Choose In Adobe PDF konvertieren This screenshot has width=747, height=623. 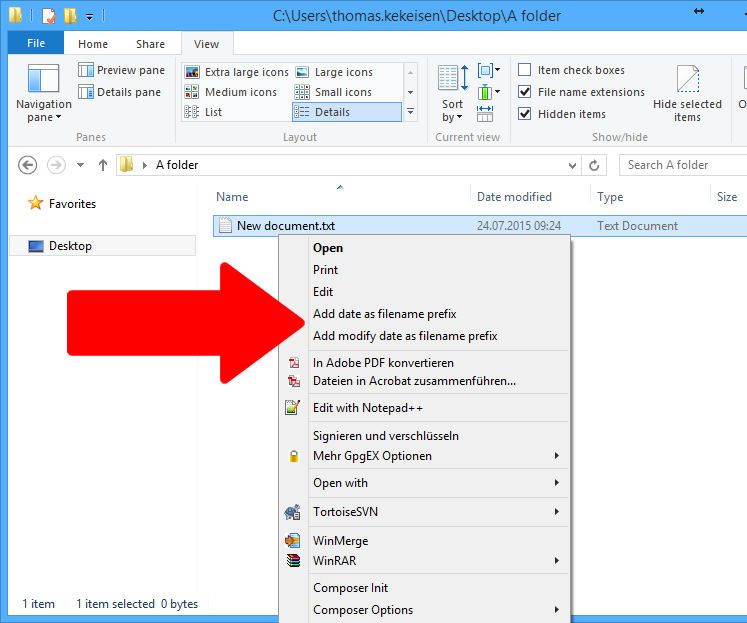click(x=383, y=363)
